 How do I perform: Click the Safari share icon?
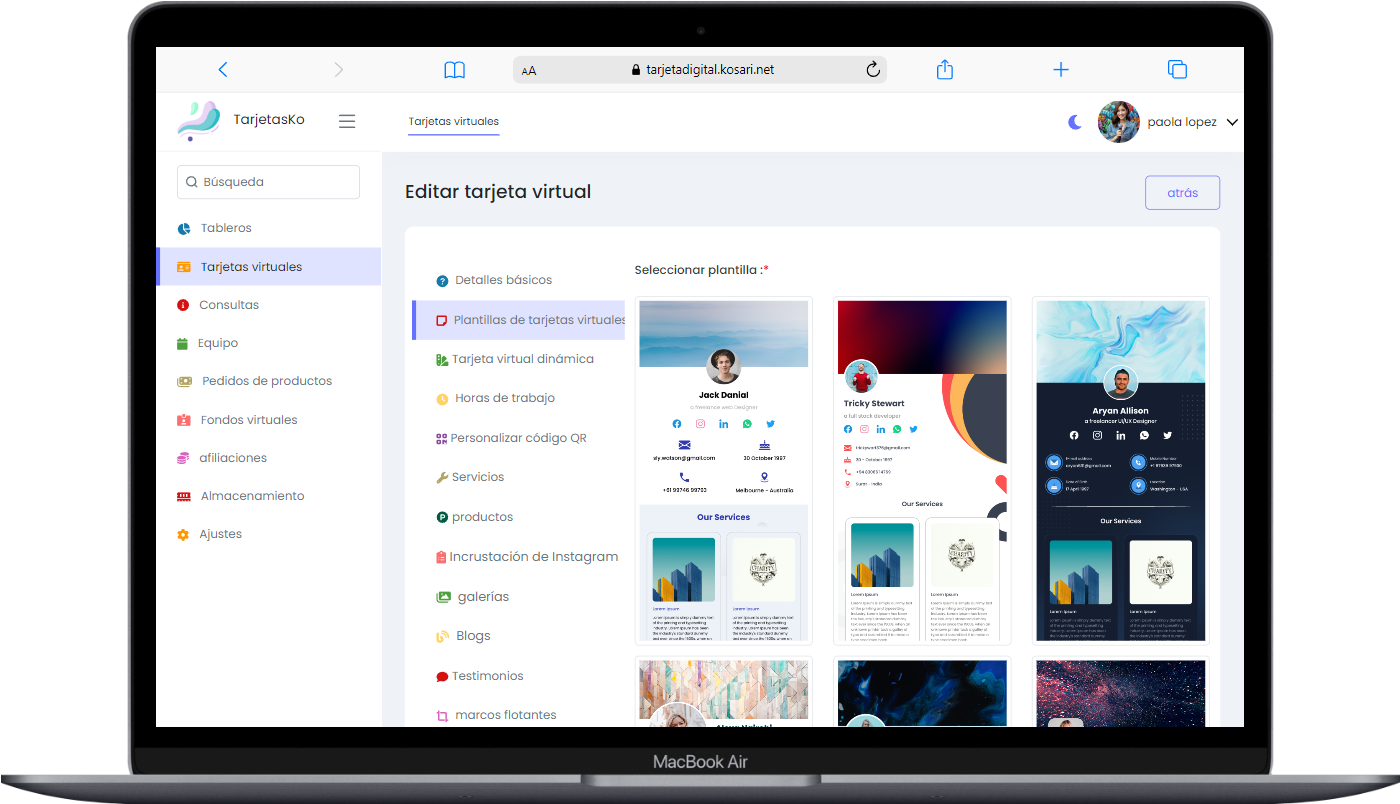[x=944, y=70]
